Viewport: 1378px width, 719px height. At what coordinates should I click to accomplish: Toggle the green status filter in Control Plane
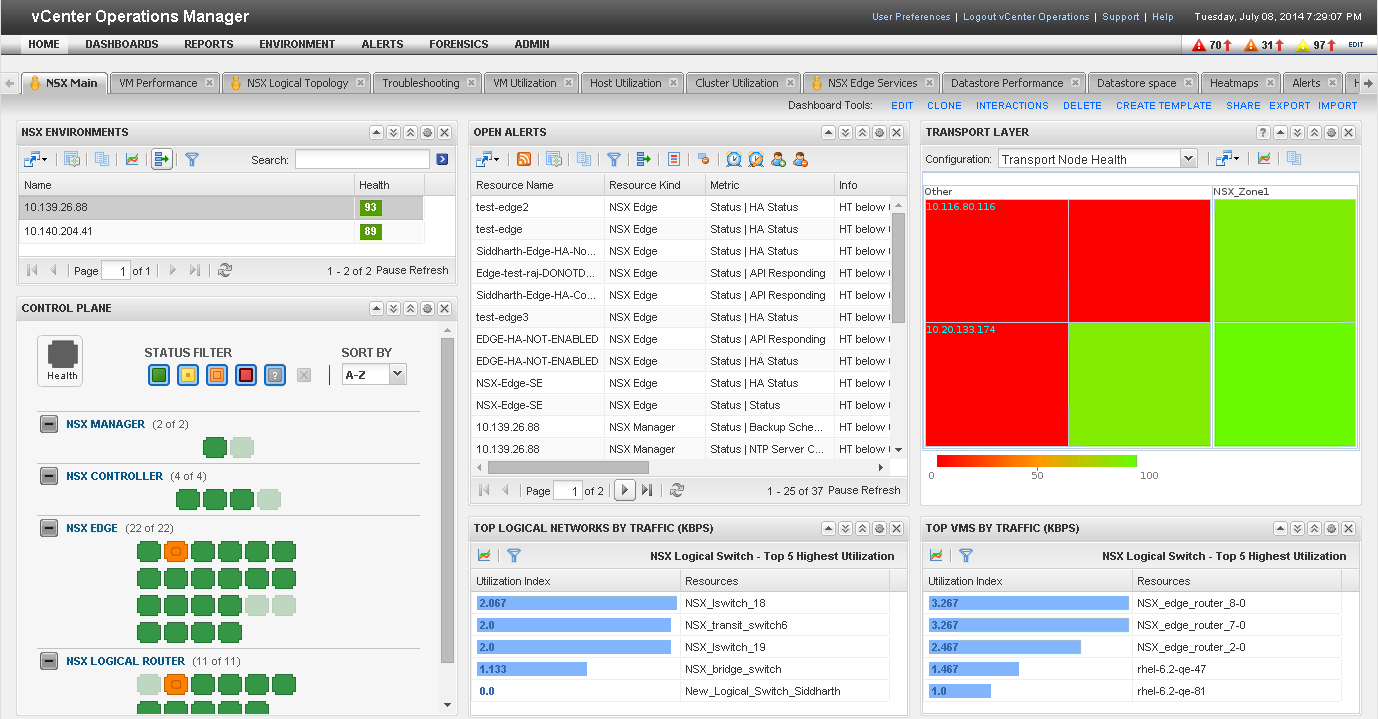[x=157, y=374]
